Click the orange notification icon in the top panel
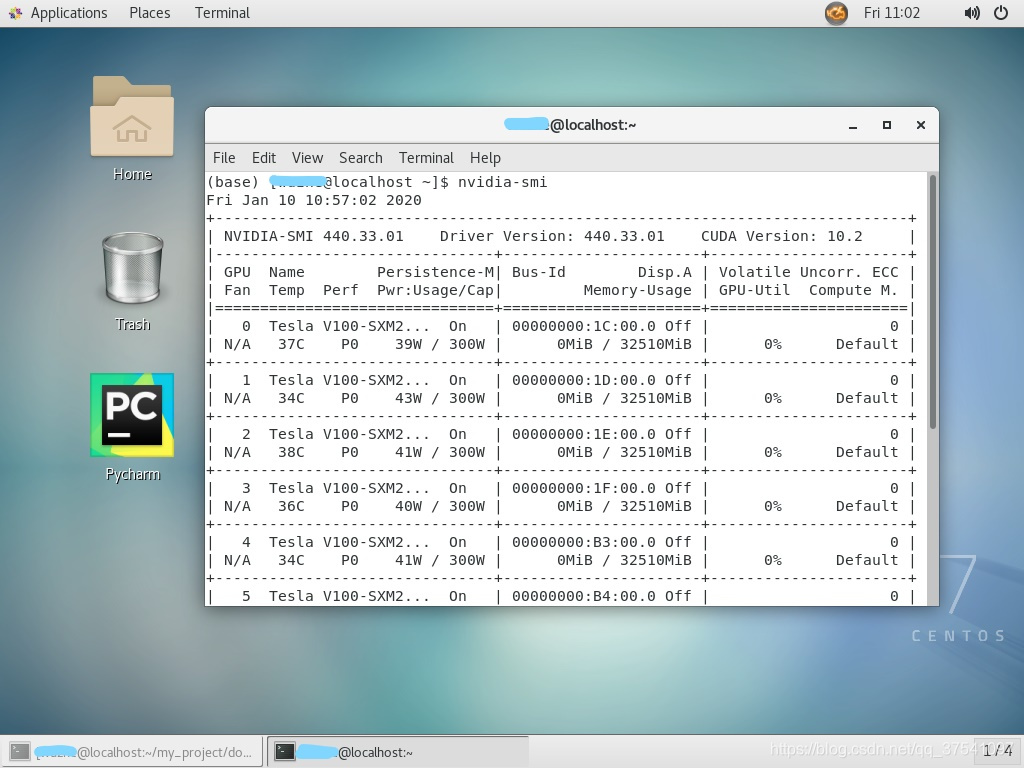1024x768 pixels. 836,13
